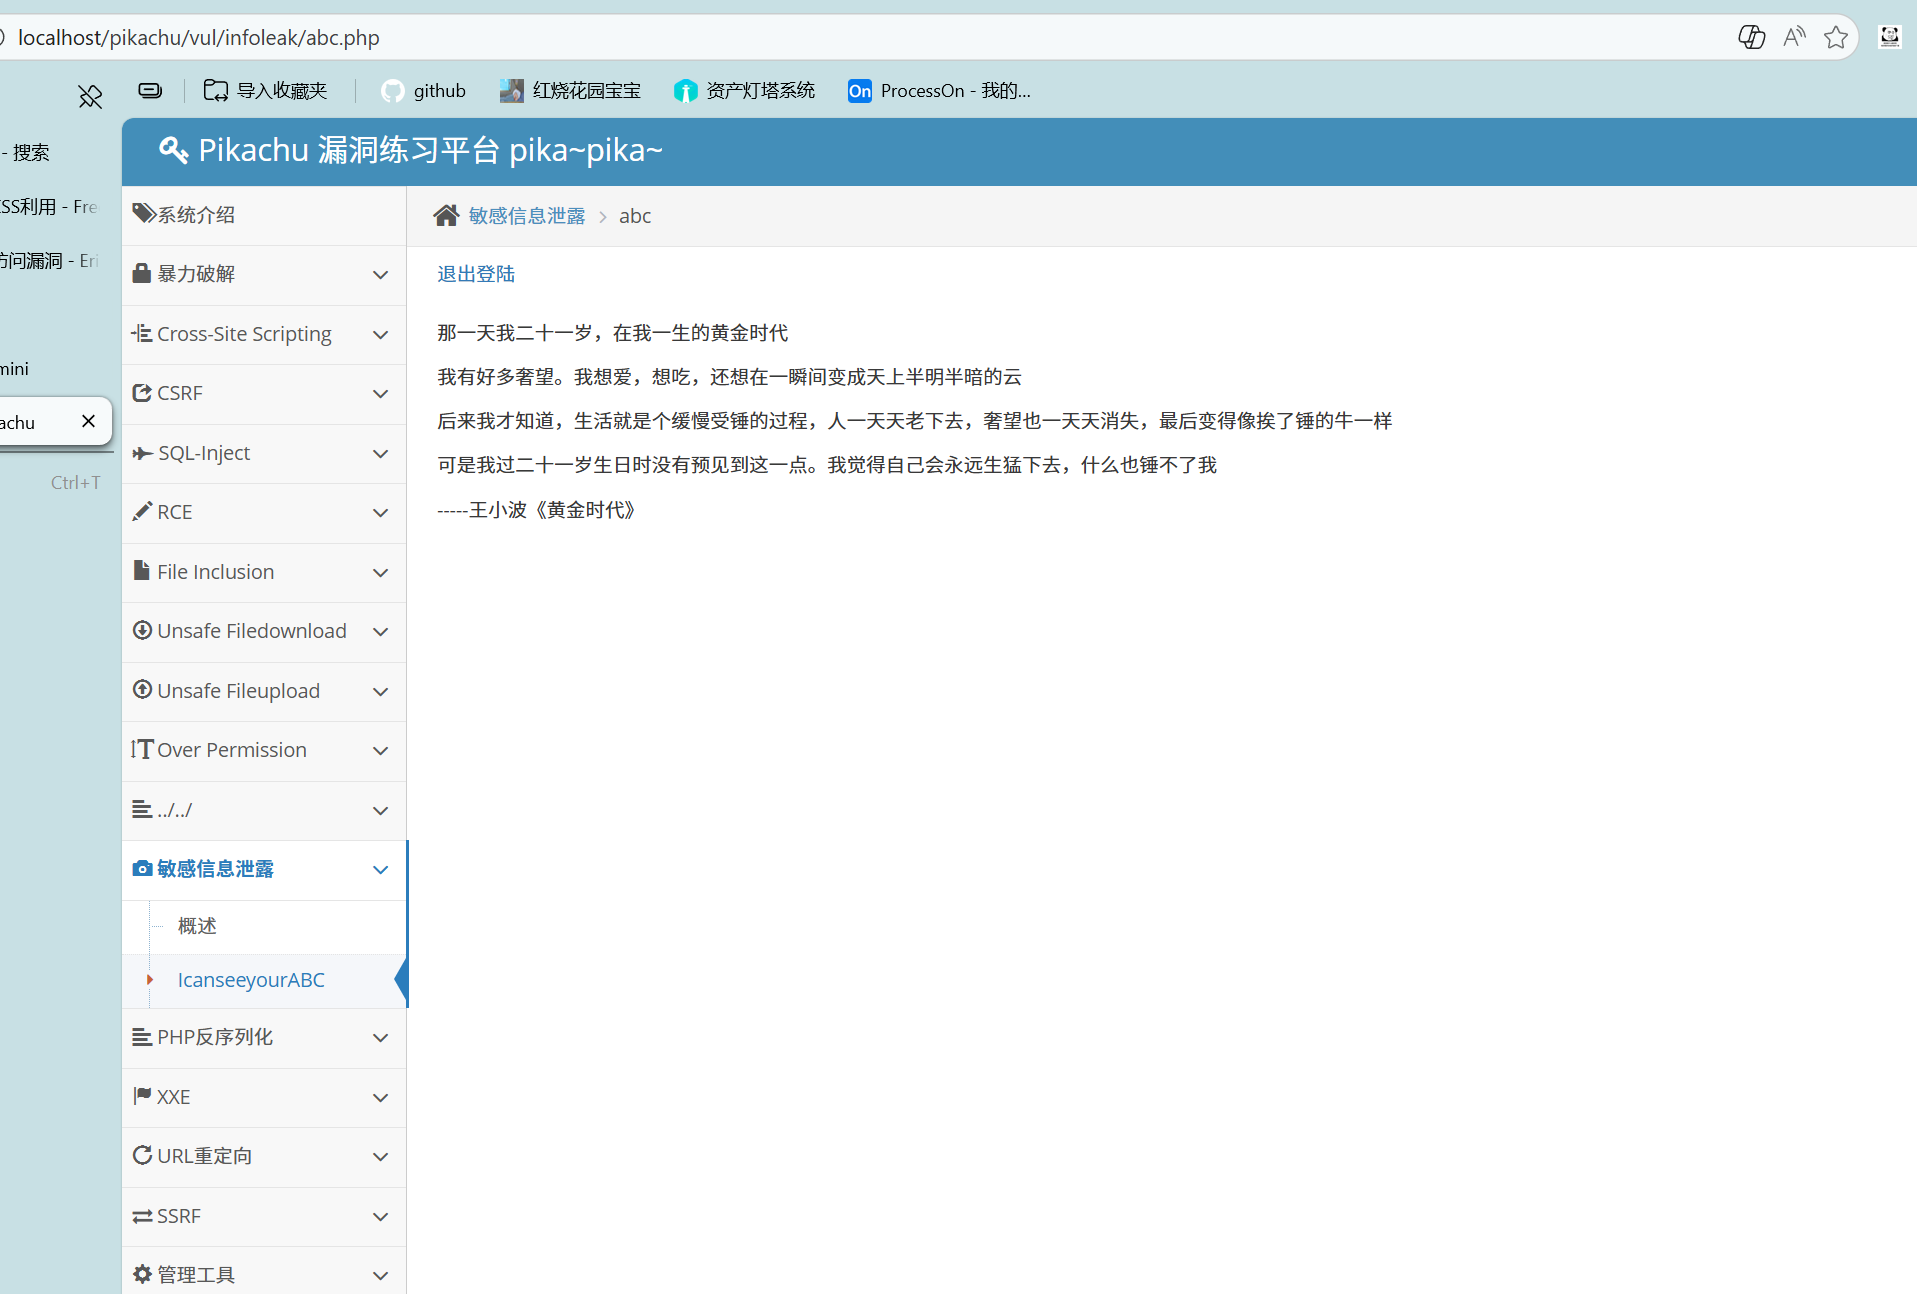This screenshot has width=1917, height=1294.
Task: Click the 敏感信息泄露 breadcrumb link
Action: point(527,216)
